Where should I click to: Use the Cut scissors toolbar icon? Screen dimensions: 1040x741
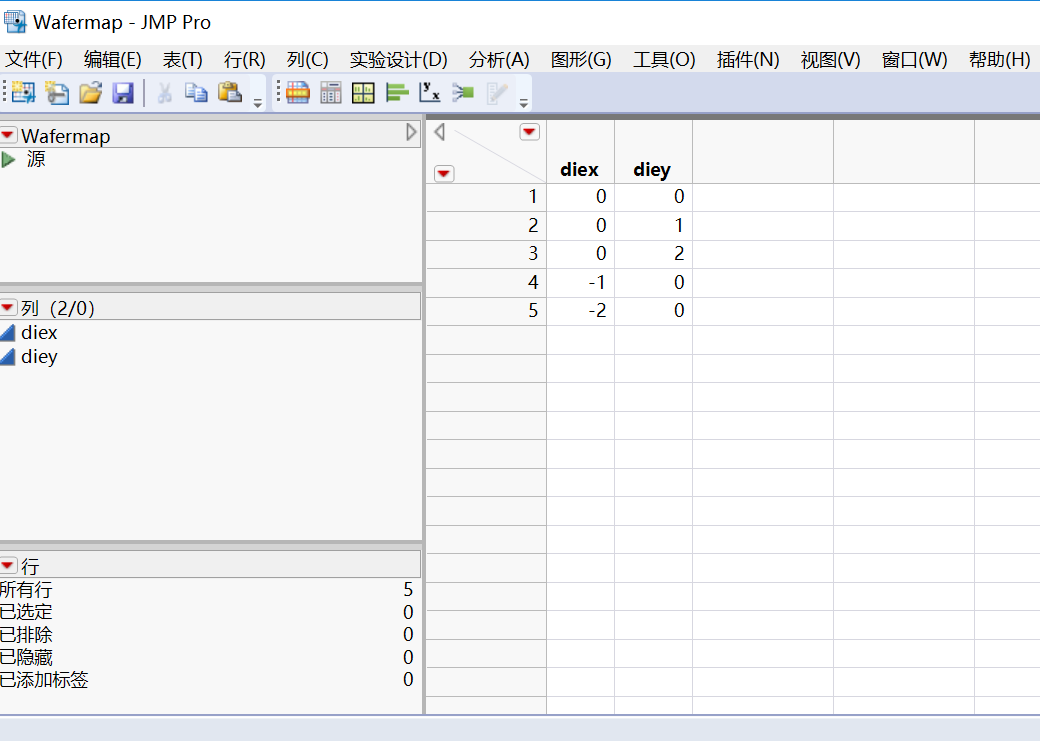click(164, 92)
